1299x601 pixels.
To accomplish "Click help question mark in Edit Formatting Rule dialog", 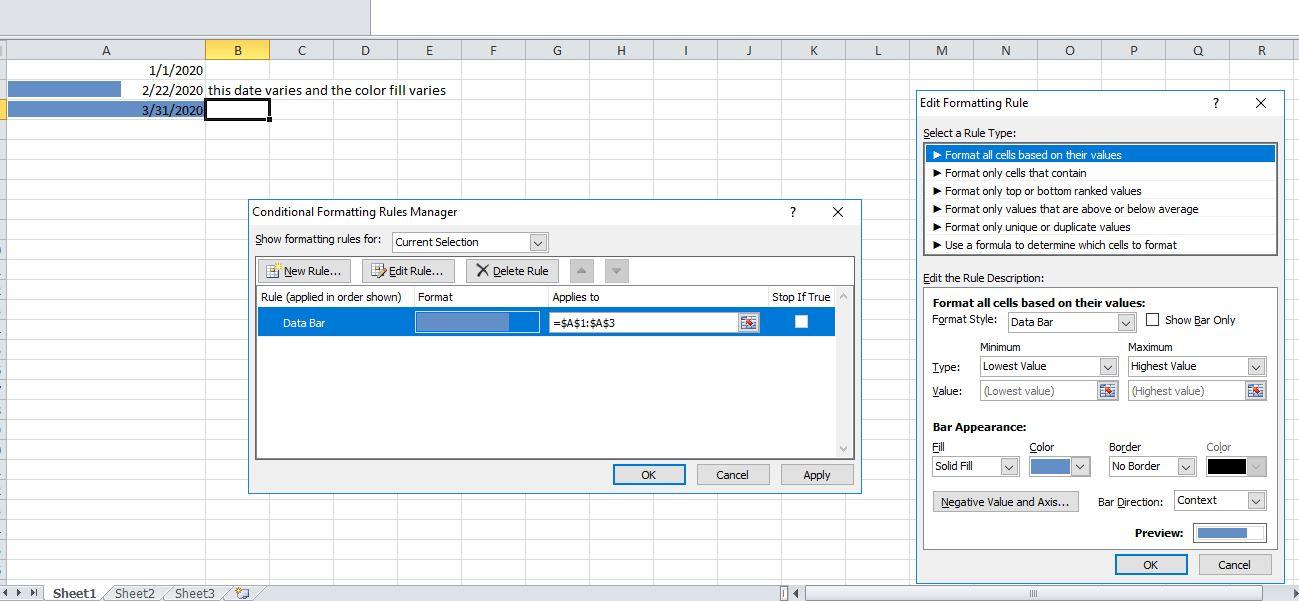I will tap(1216, 103).
